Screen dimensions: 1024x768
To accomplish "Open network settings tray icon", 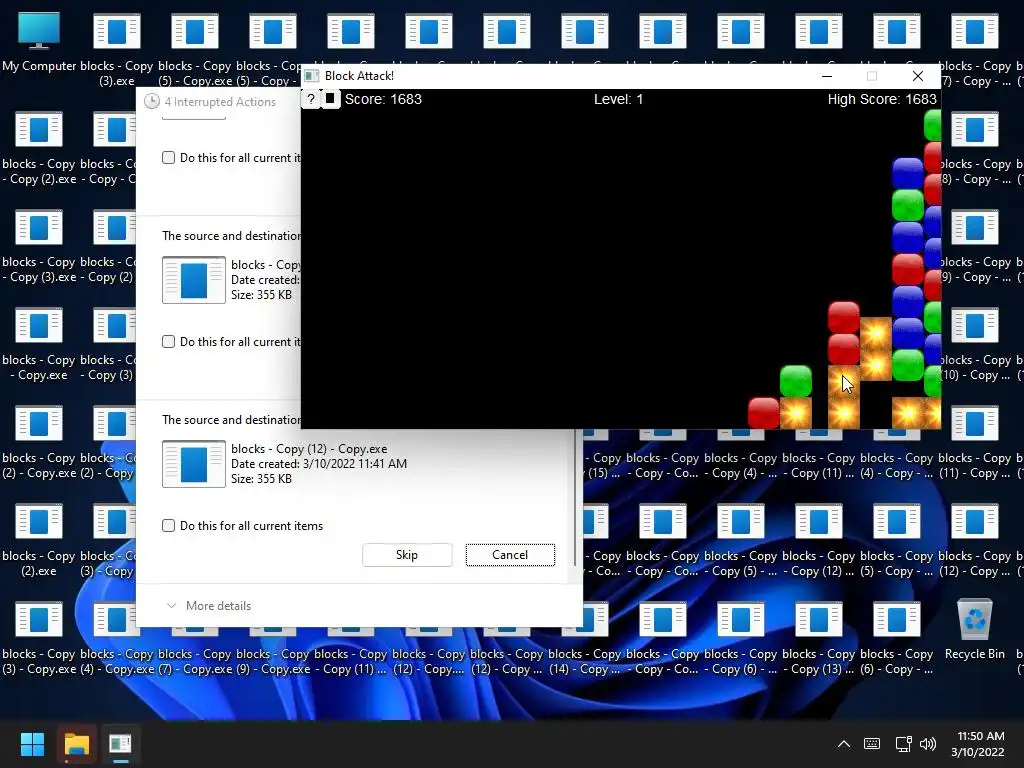I will [x=903, y=744].
